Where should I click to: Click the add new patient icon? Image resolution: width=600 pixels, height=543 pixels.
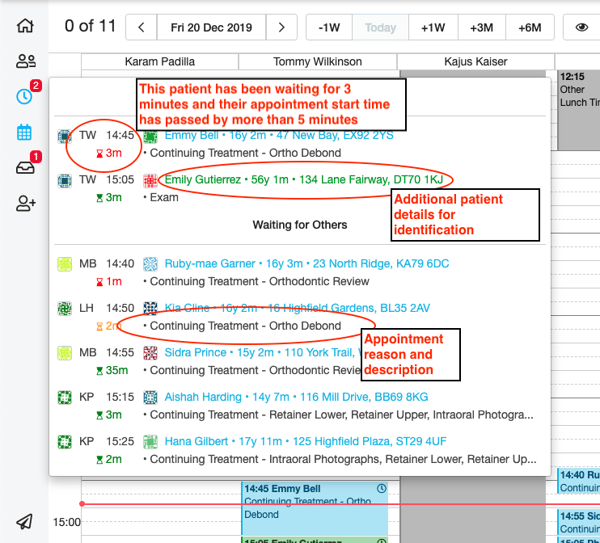(25, 204)
